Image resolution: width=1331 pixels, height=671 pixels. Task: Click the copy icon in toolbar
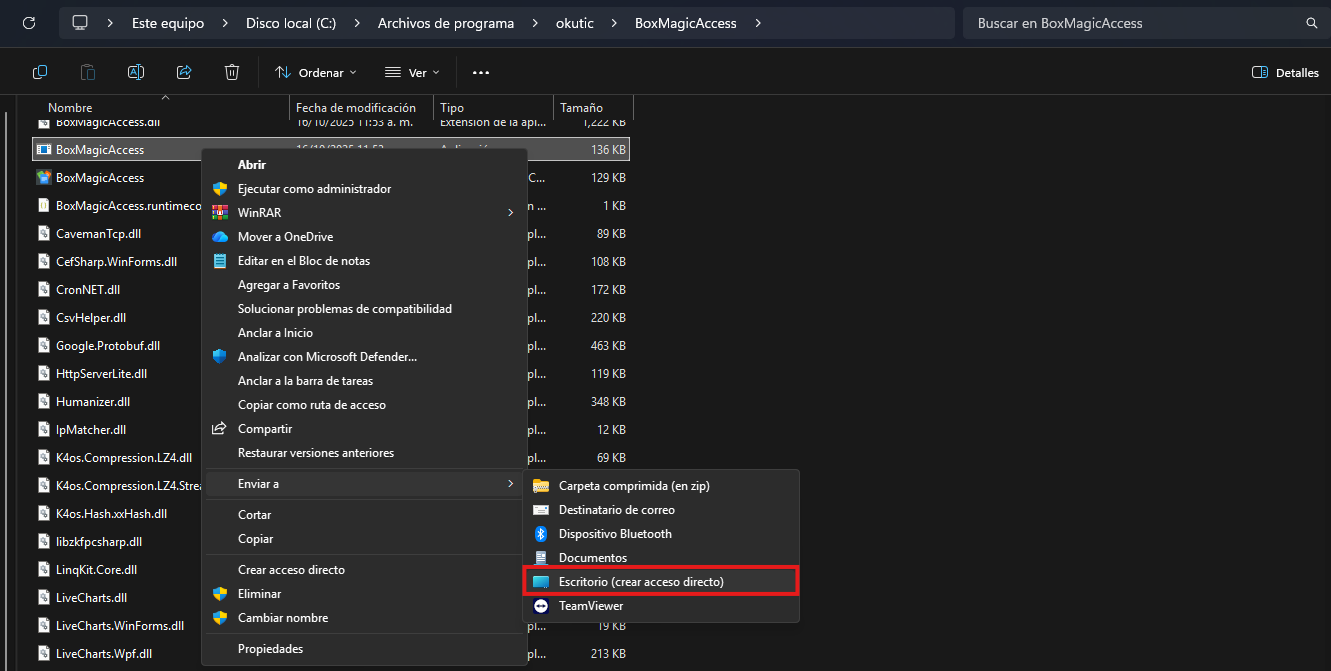pos(40,72)
